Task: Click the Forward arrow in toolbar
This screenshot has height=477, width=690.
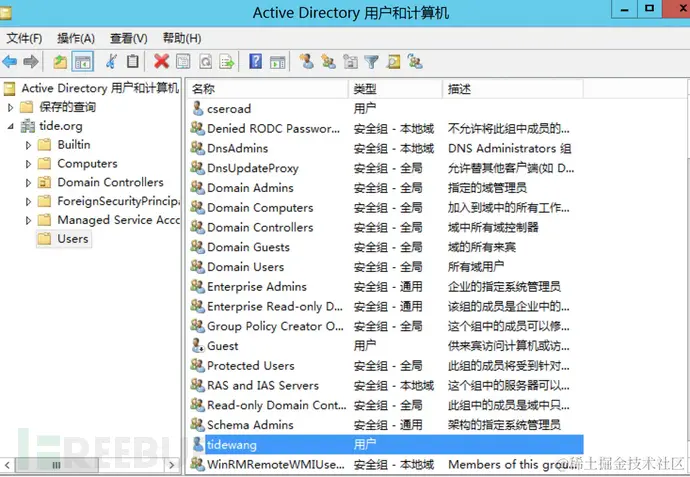Action: point(30,62)
